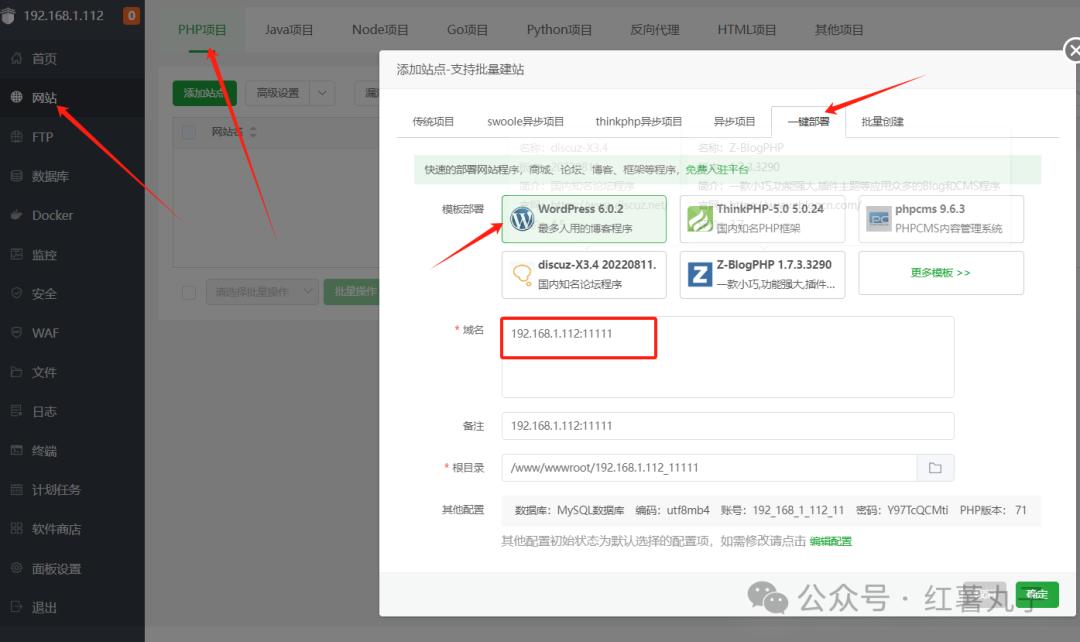Click into the 根目录 path field

click(709, 468)
